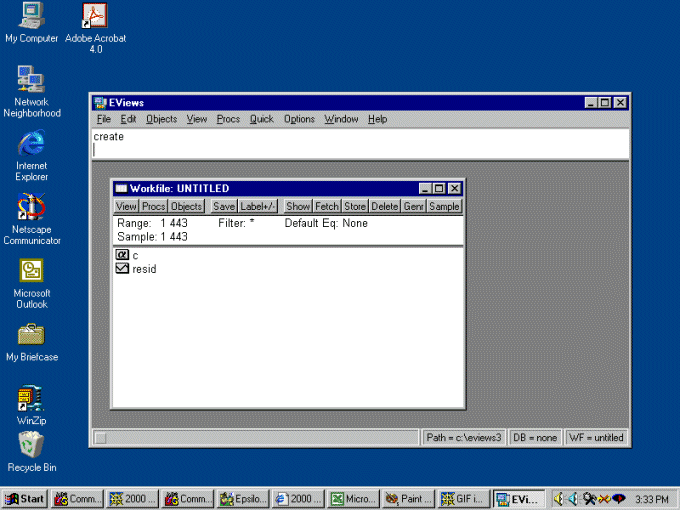Open the Objects menu in the EViews menu bar

point(161,119)
